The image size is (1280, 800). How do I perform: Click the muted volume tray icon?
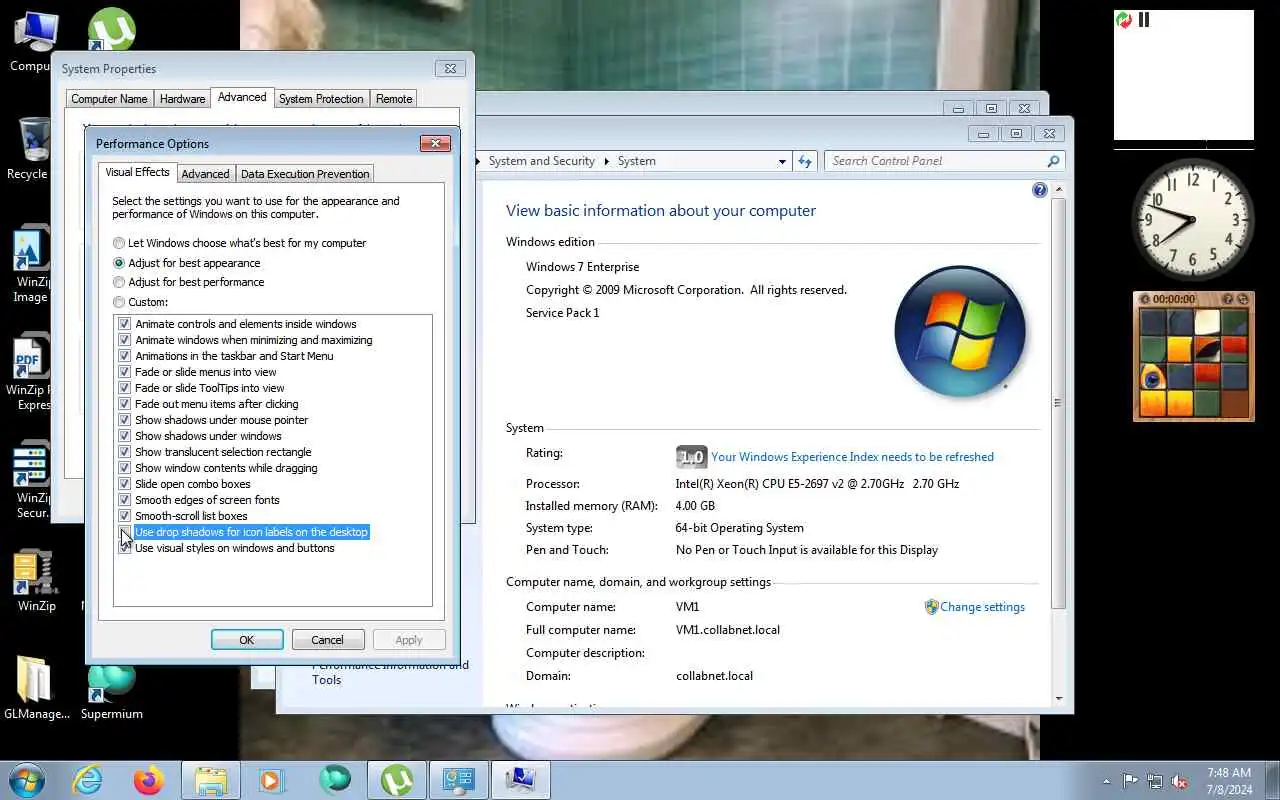pyautogui.click(x=1180, y=781)
